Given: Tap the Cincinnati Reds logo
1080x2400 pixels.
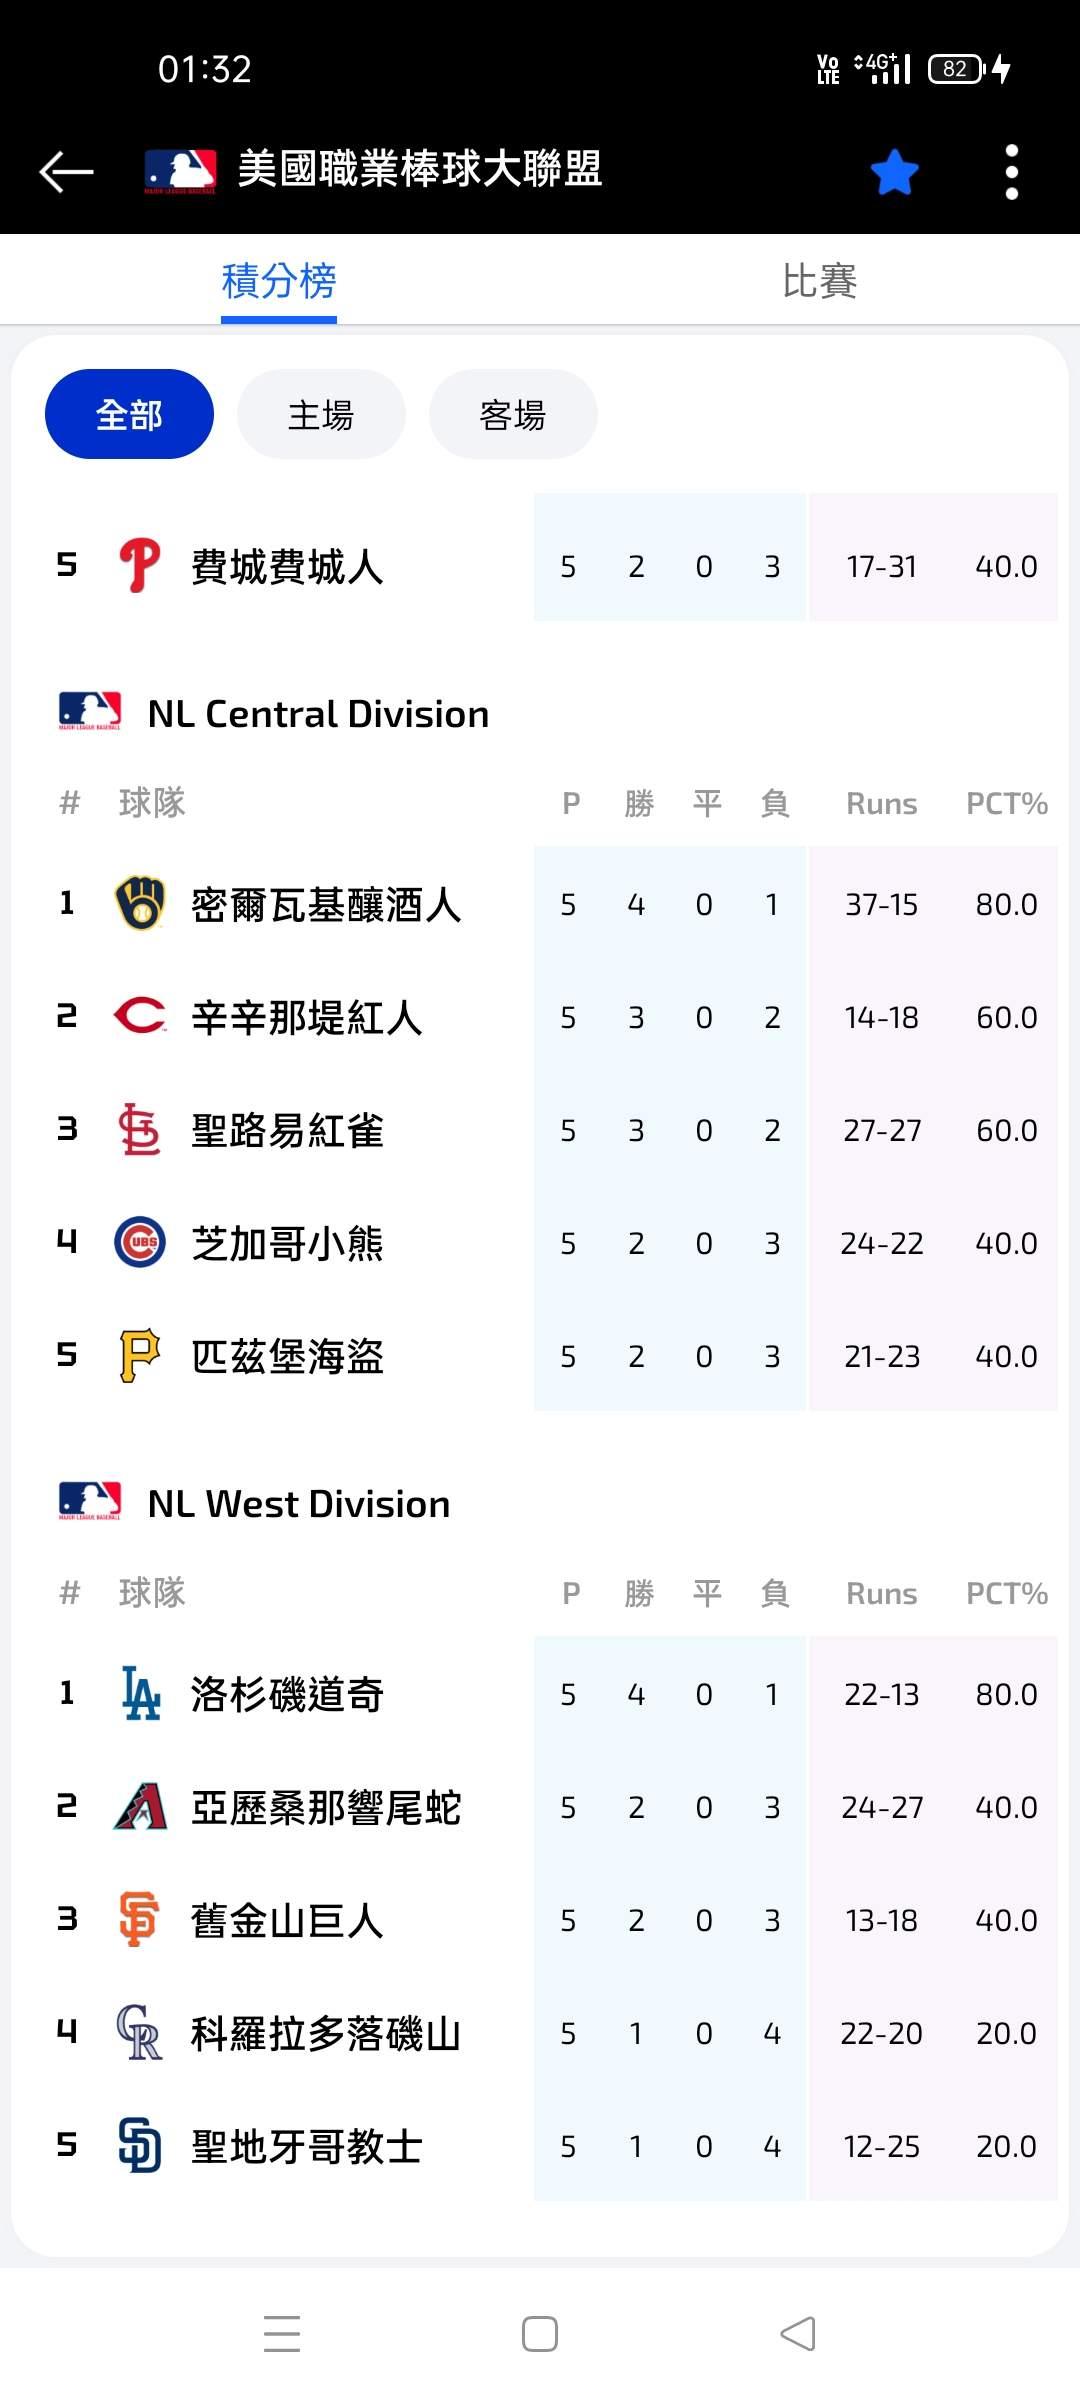Looking at the screenshot, I should 140,1017.
